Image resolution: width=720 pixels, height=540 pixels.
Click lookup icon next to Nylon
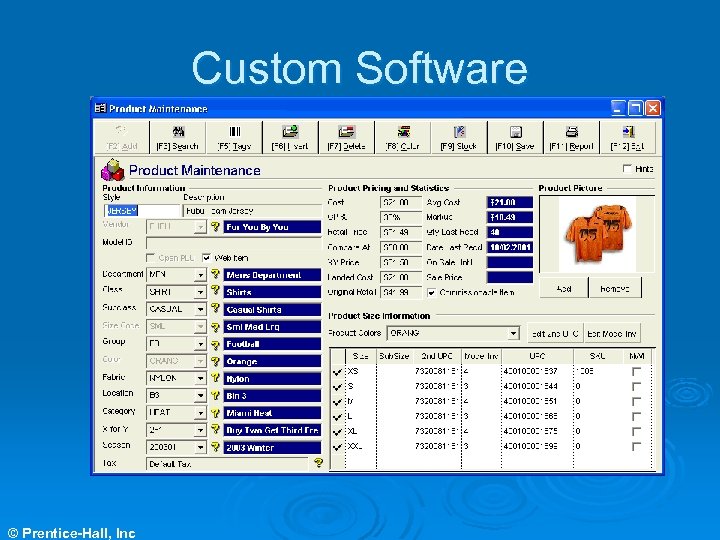pos(215,378)
